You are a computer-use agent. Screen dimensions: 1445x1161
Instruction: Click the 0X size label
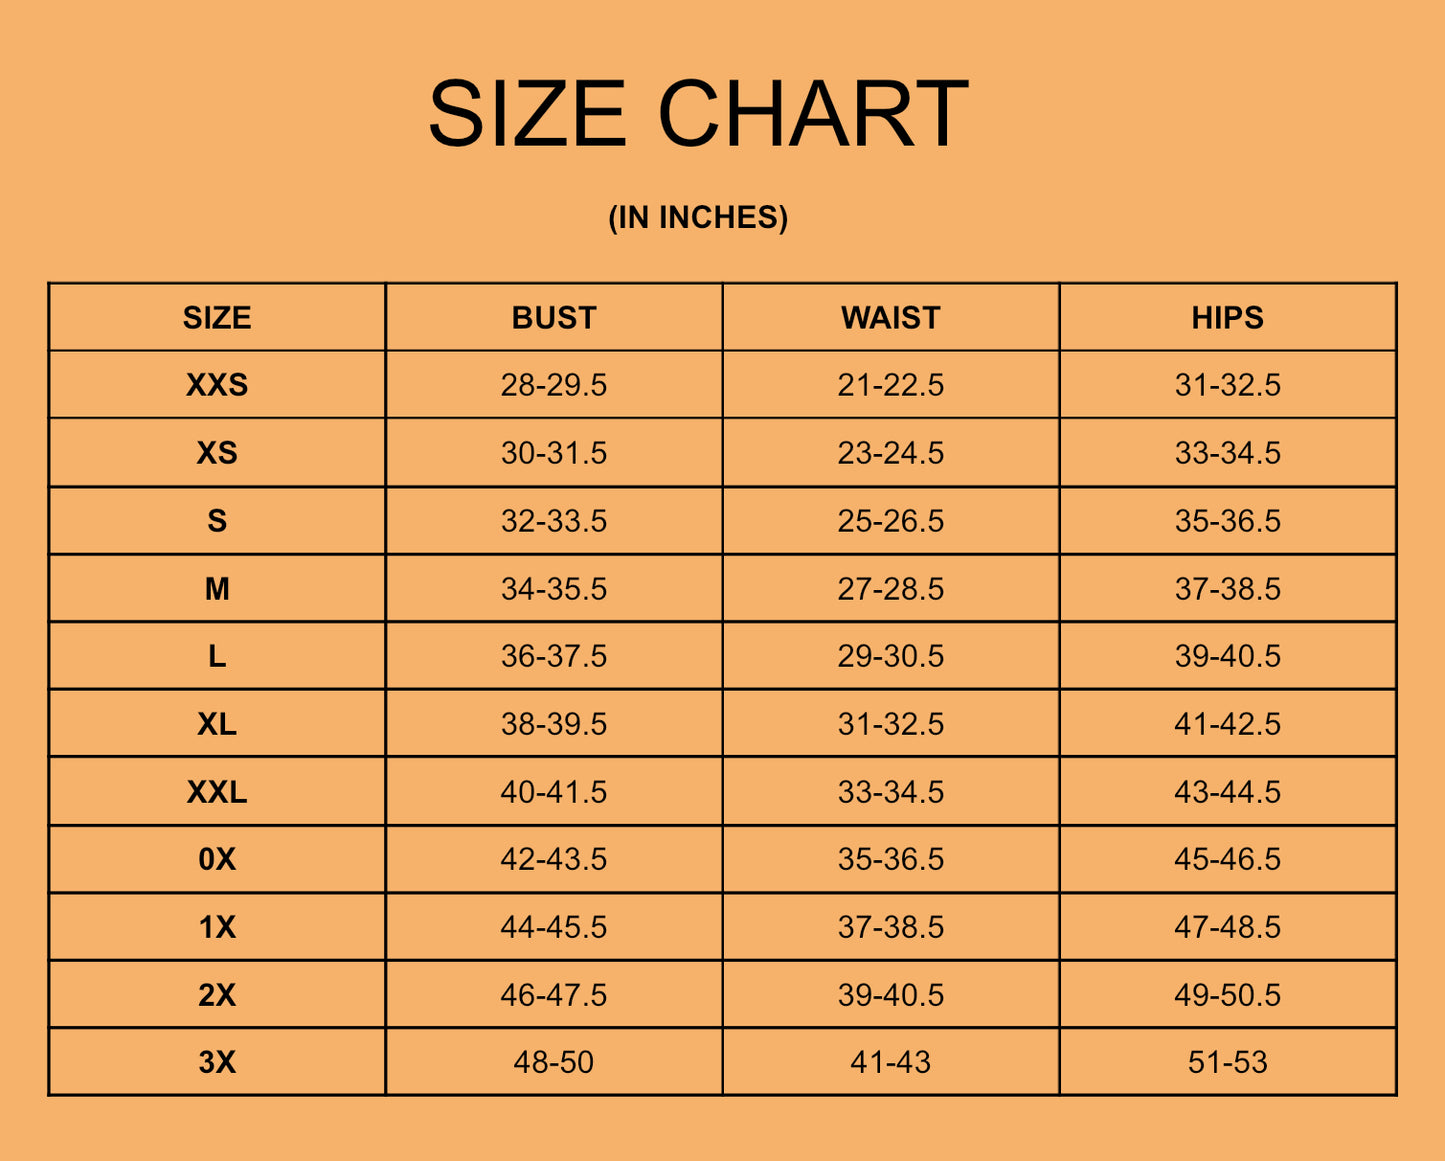pos(217,859)
